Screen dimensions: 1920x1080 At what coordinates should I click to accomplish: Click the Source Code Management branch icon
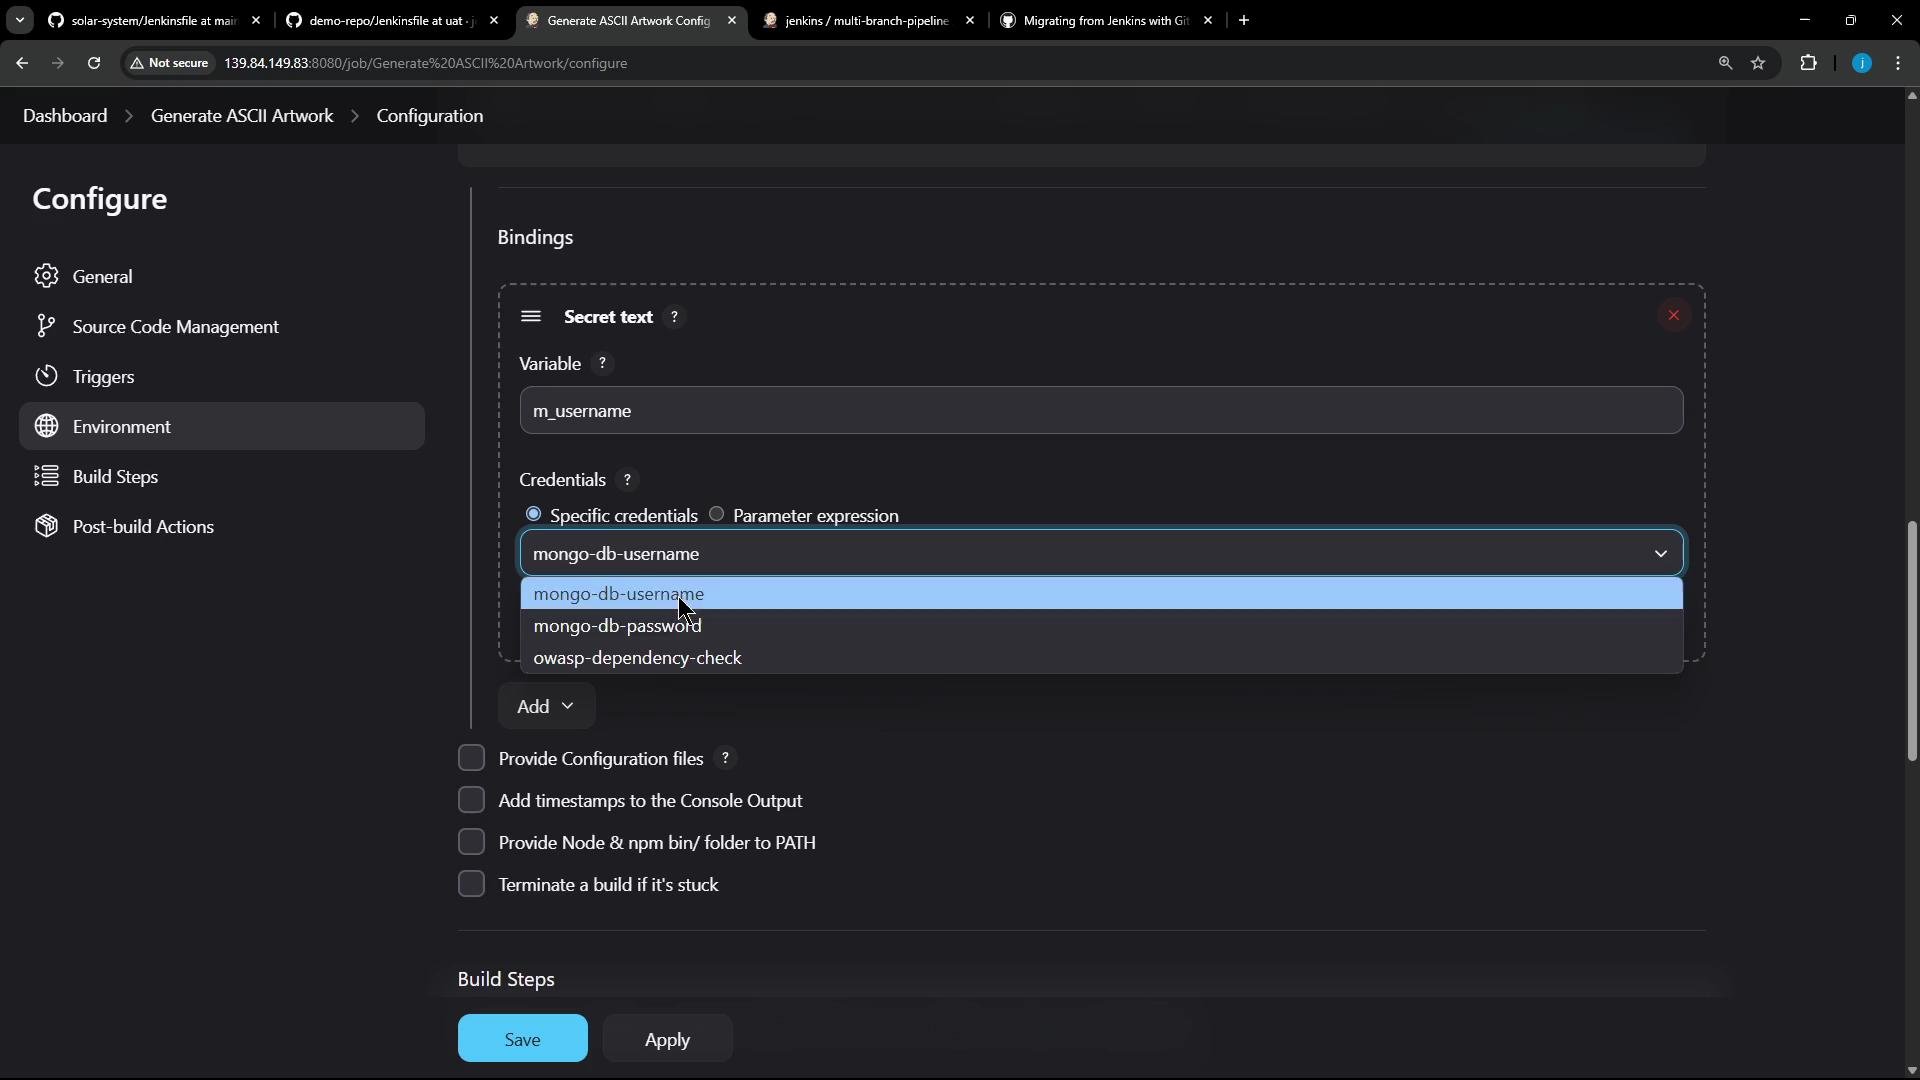pyautogui.click(x=46, y=326)
